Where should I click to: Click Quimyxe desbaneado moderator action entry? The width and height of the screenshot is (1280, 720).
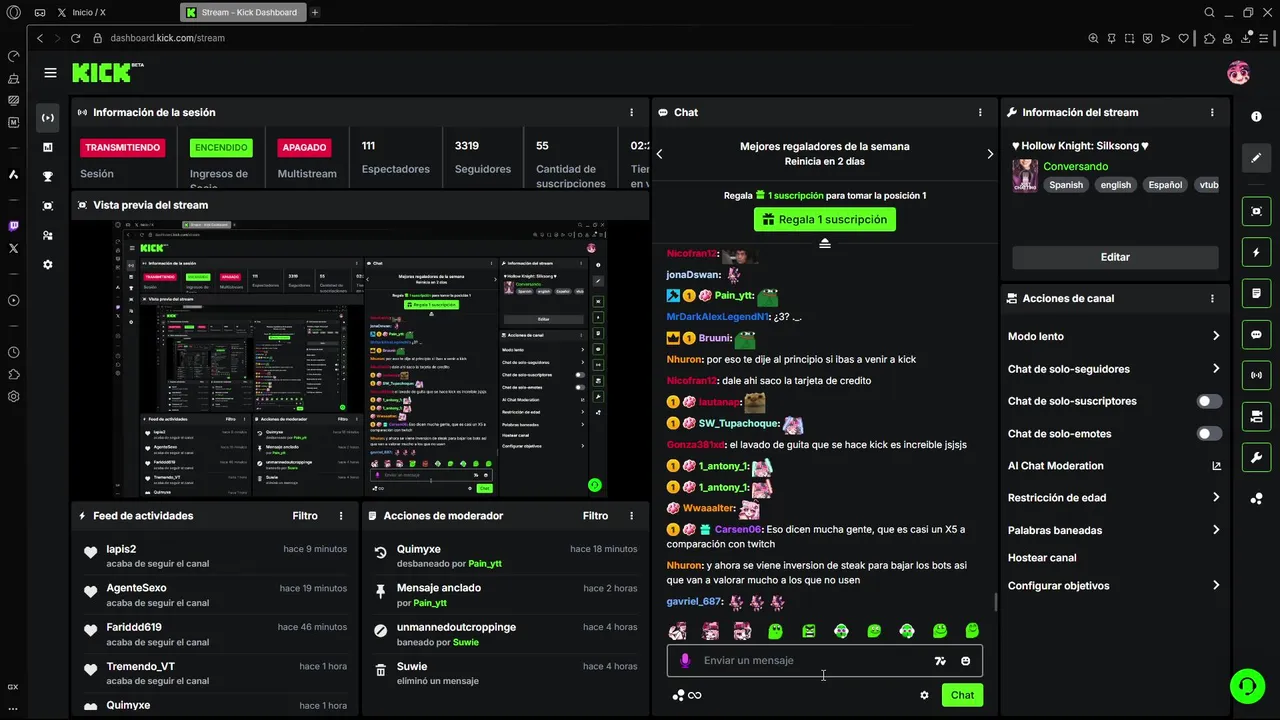coord(505,556)
